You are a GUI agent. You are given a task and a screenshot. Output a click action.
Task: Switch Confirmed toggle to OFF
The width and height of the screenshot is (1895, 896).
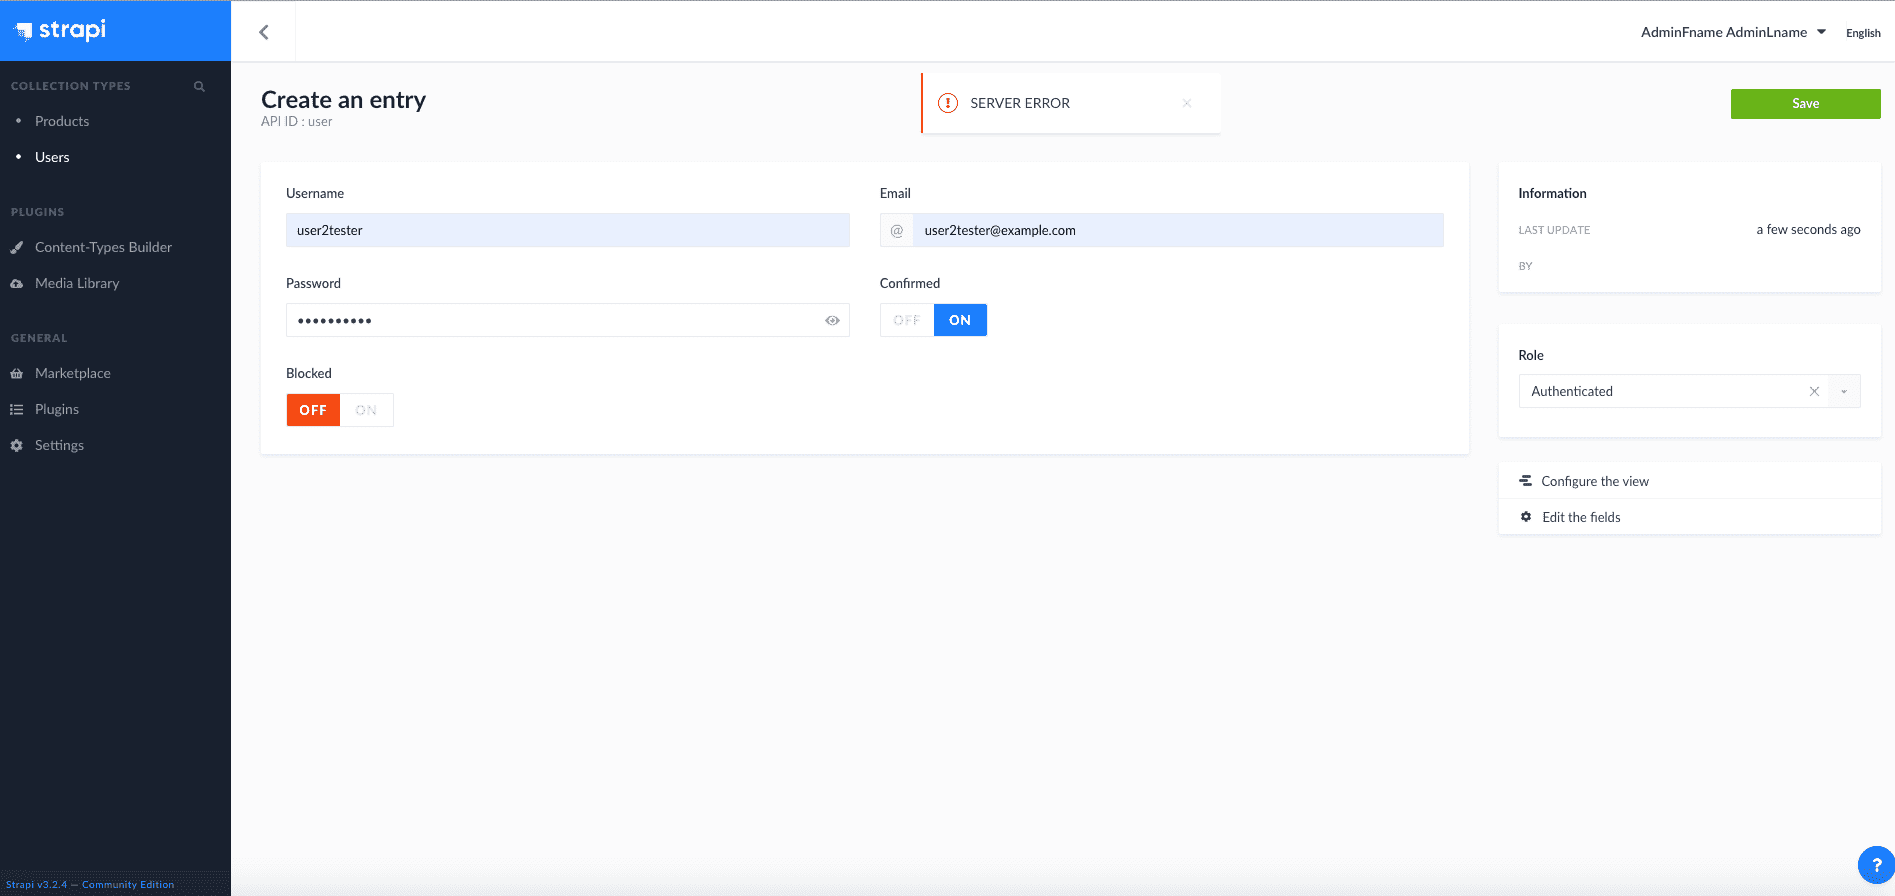tap(906, 321)
